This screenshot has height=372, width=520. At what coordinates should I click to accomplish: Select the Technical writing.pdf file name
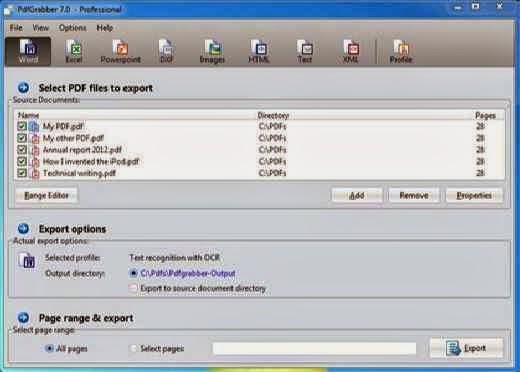79,173
